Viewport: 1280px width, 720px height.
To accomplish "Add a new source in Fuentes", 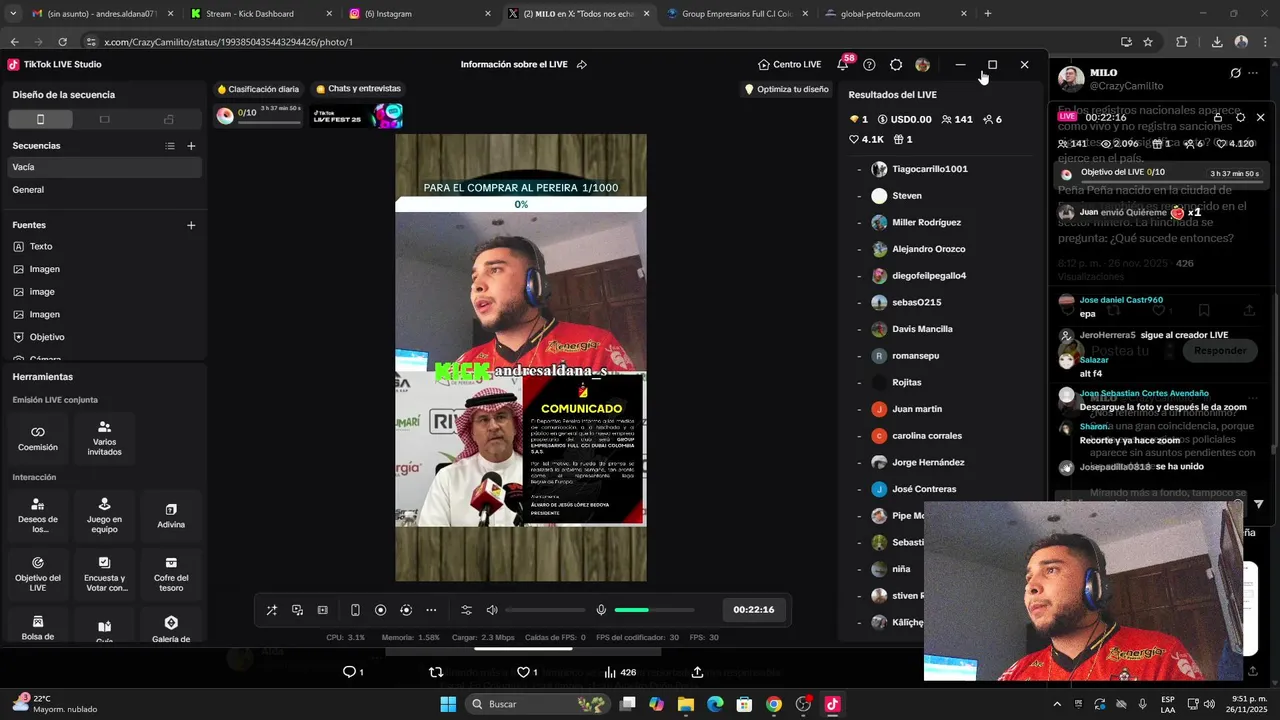I will (x=191, y=225).
